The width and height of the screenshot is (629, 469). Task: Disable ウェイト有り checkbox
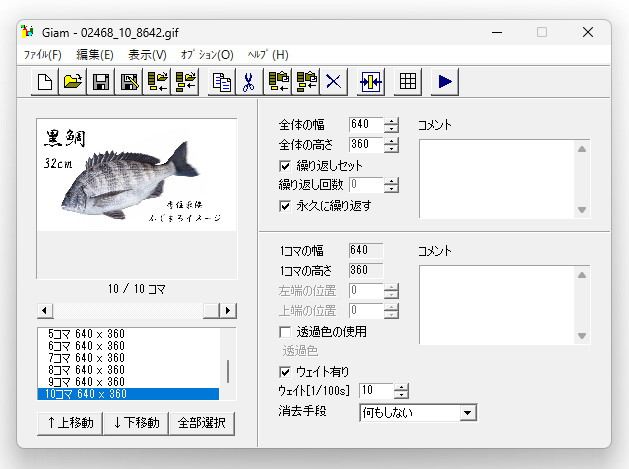point(286,372)
